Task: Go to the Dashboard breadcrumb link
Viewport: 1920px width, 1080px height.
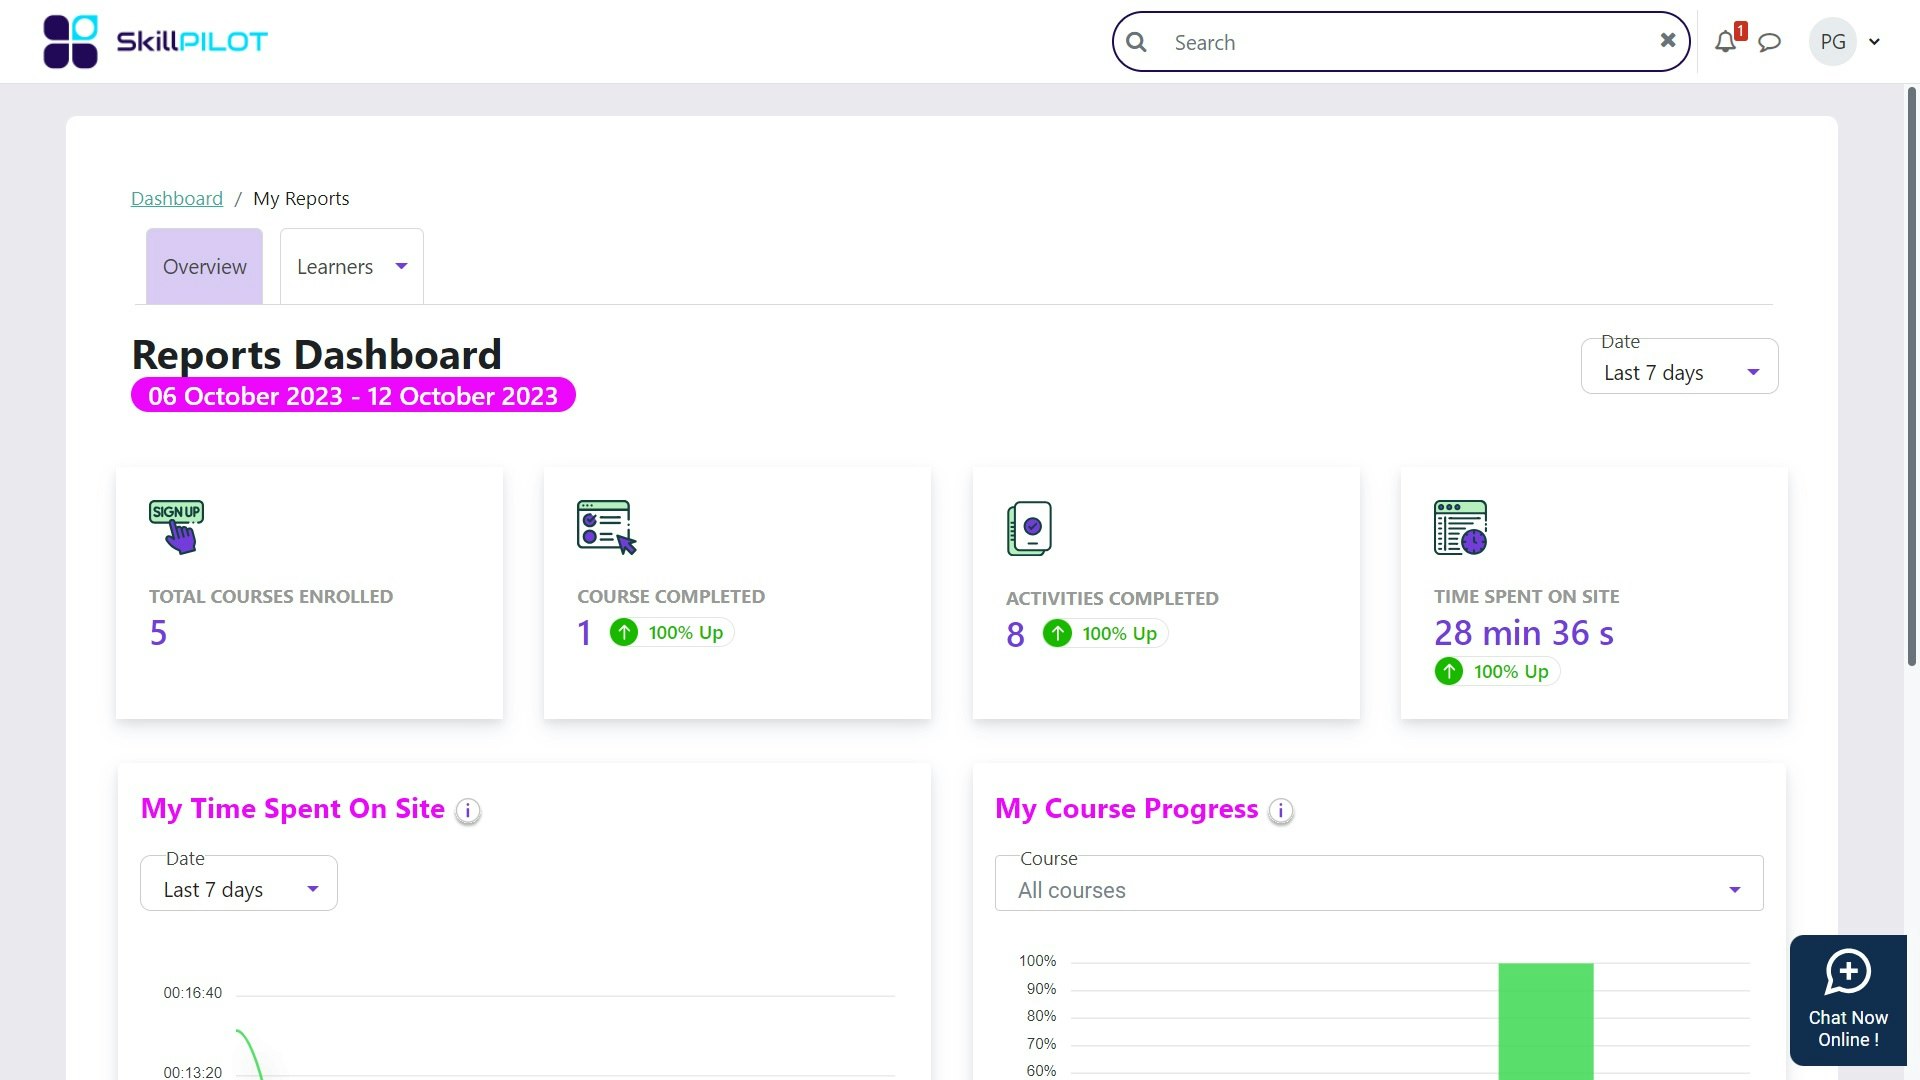Action: 177,198
